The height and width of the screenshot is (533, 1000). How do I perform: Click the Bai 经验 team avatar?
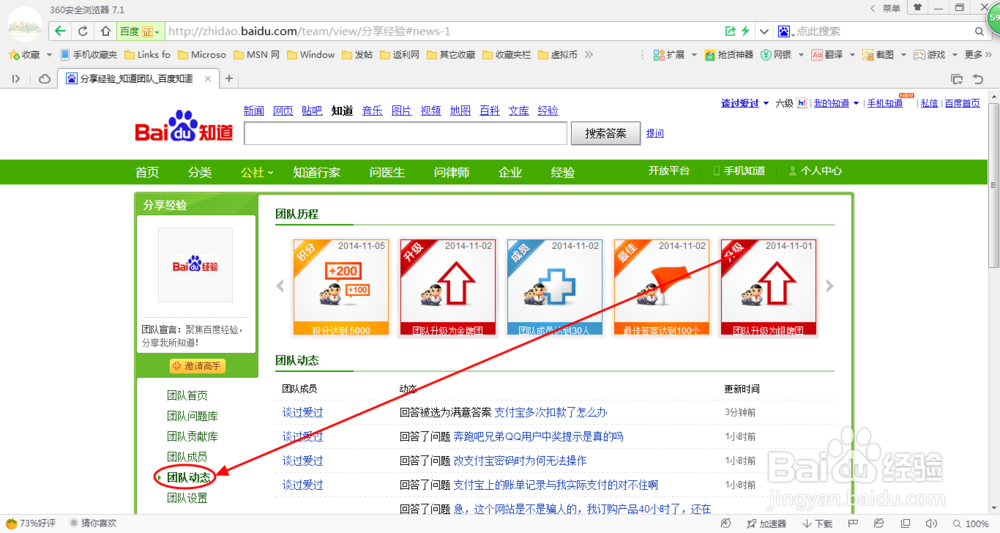195,265
